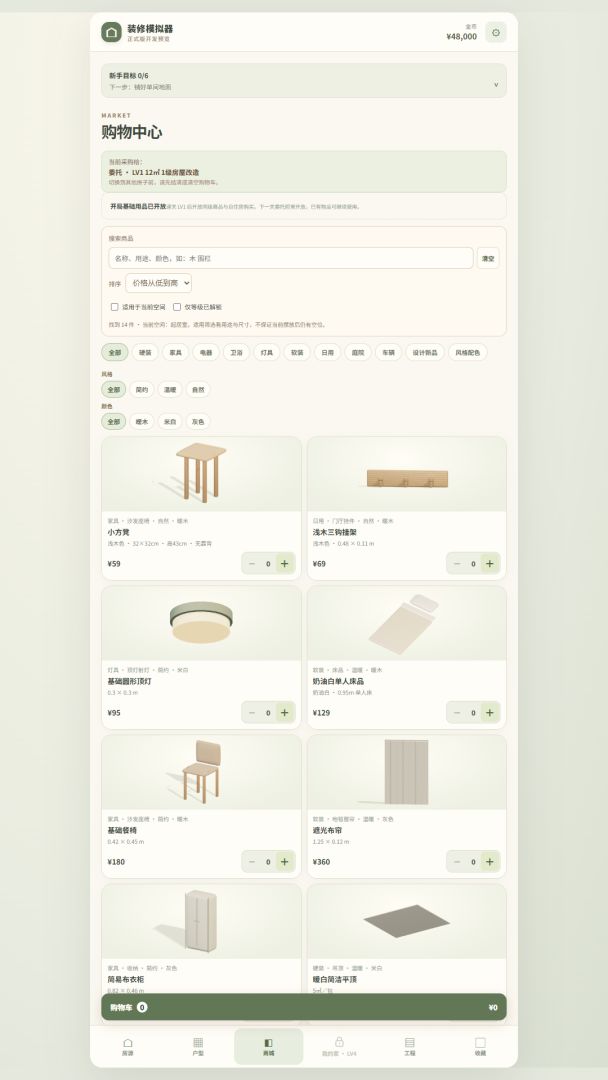Open the 价格从低到高 sort dropdown
608x1080 pixels.
pos(158,283)
